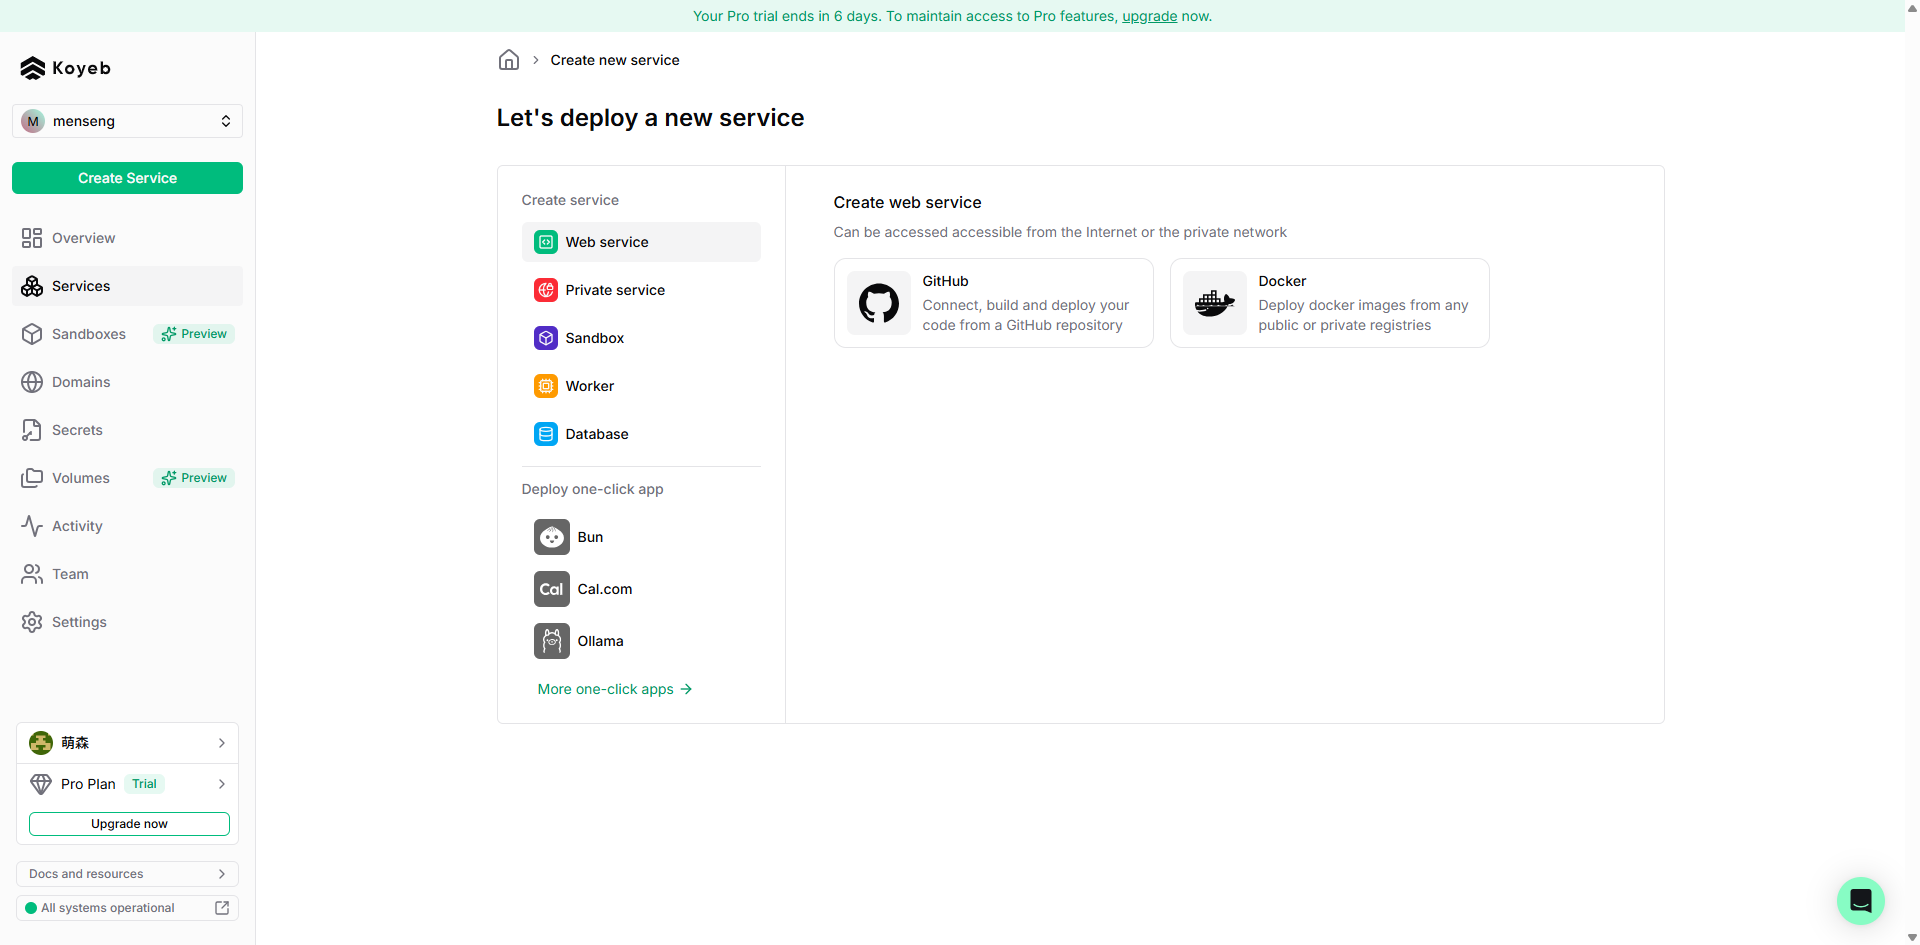1920x945 pixels.
Task: Select the Database service type
Action: [x=597, y=434]
